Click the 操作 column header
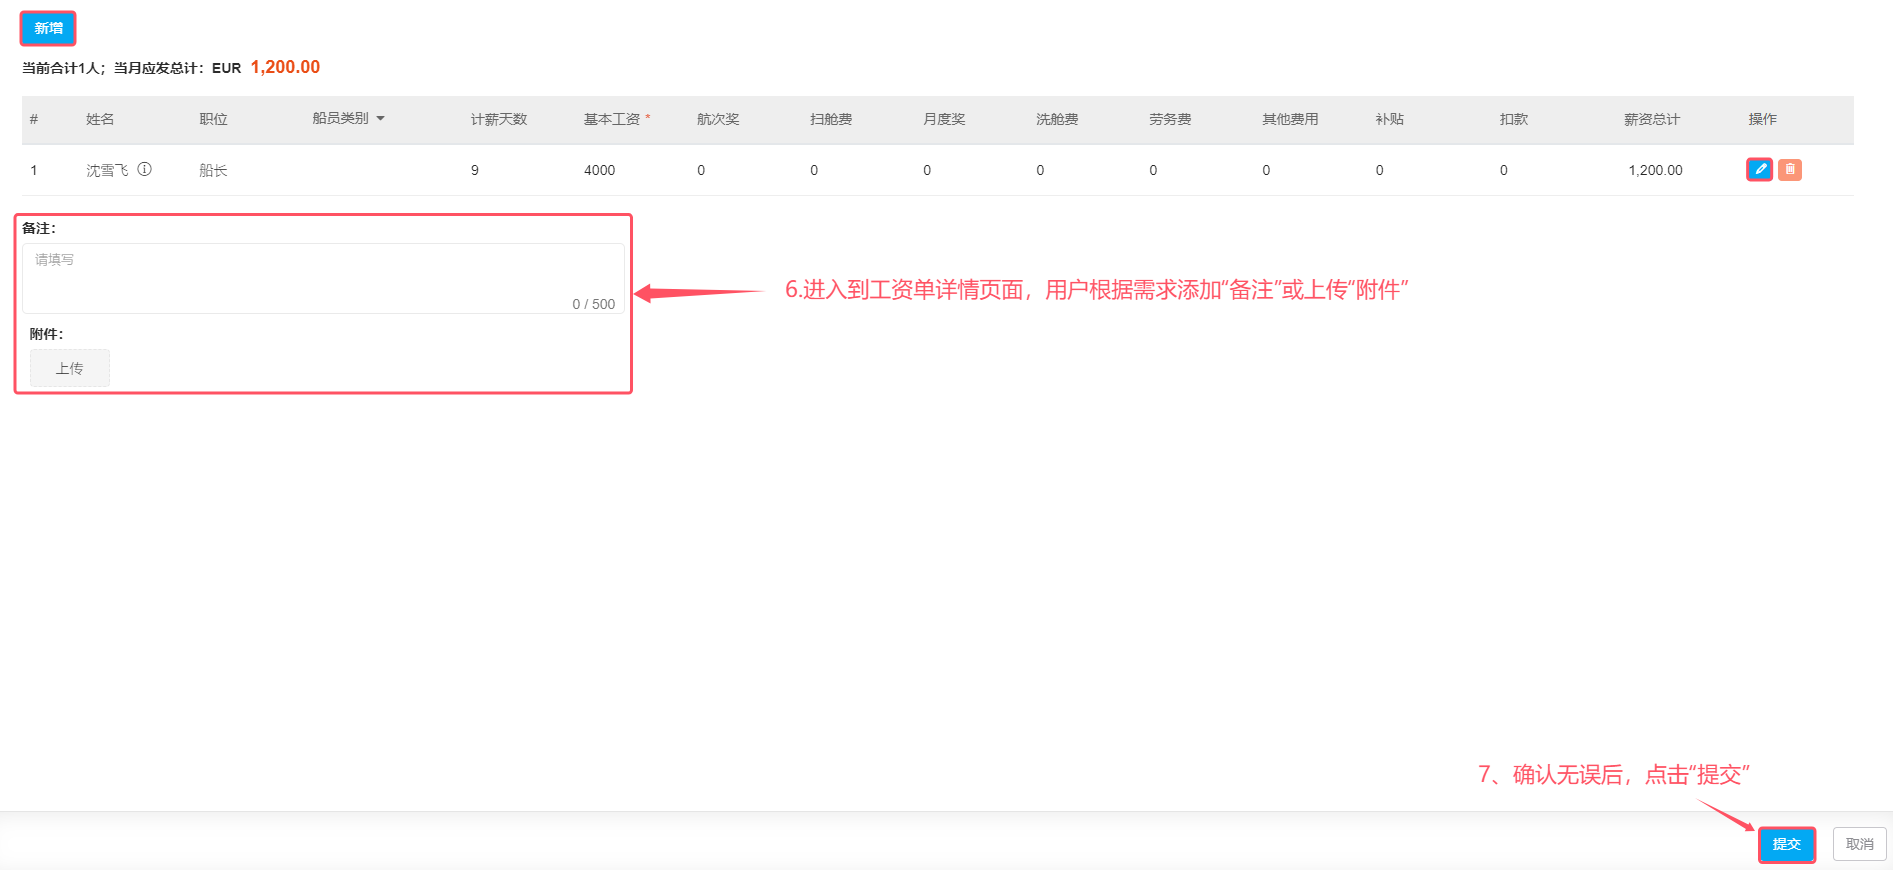The height and width of the screenshot is (870, 1893). (1762, 119)
